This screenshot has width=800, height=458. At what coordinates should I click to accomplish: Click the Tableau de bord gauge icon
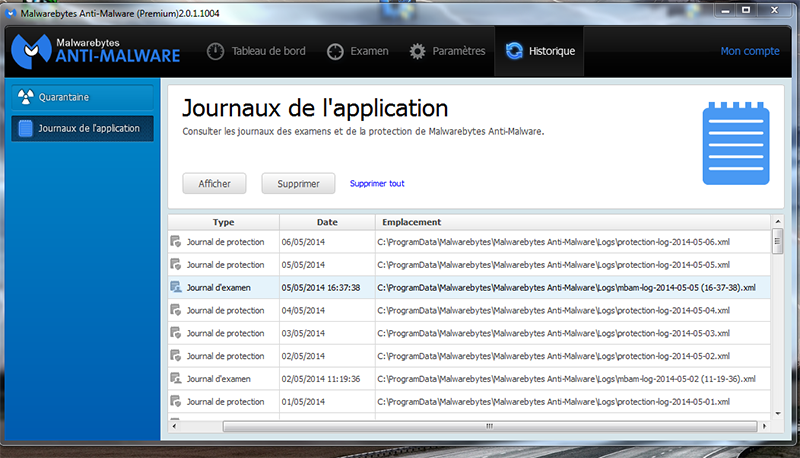(215, 52)
